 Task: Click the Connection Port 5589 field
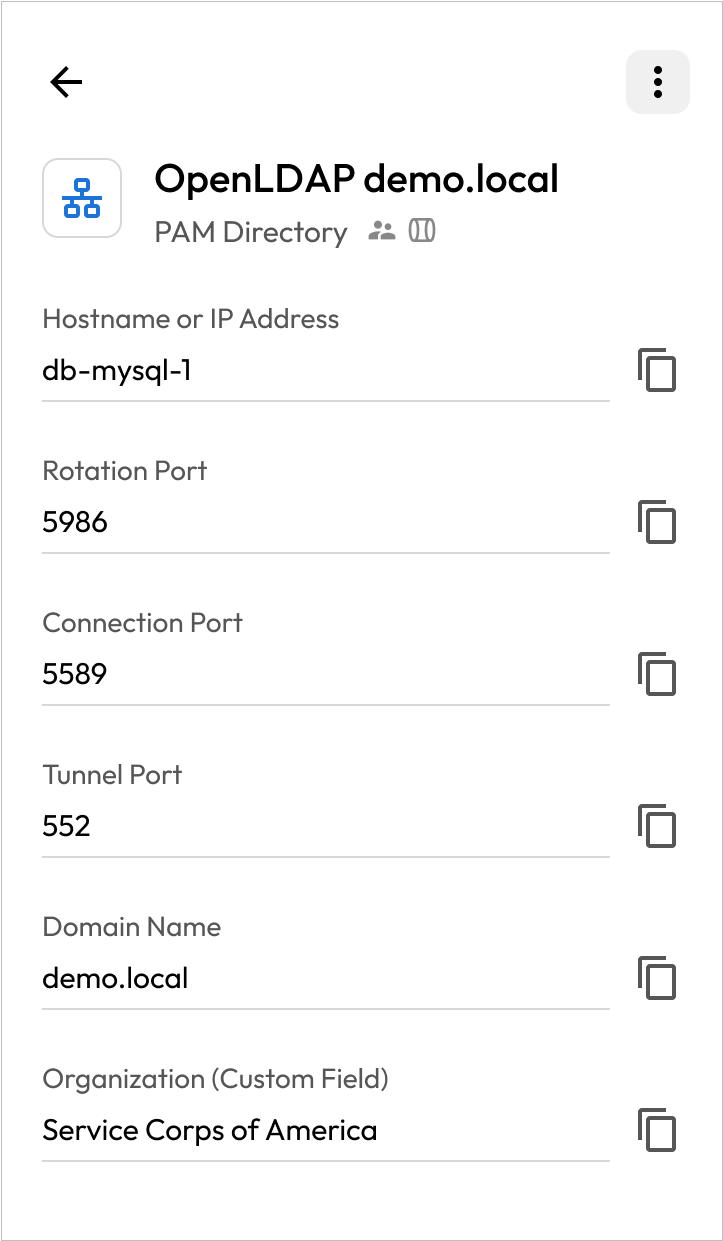[x=325, y=674]
